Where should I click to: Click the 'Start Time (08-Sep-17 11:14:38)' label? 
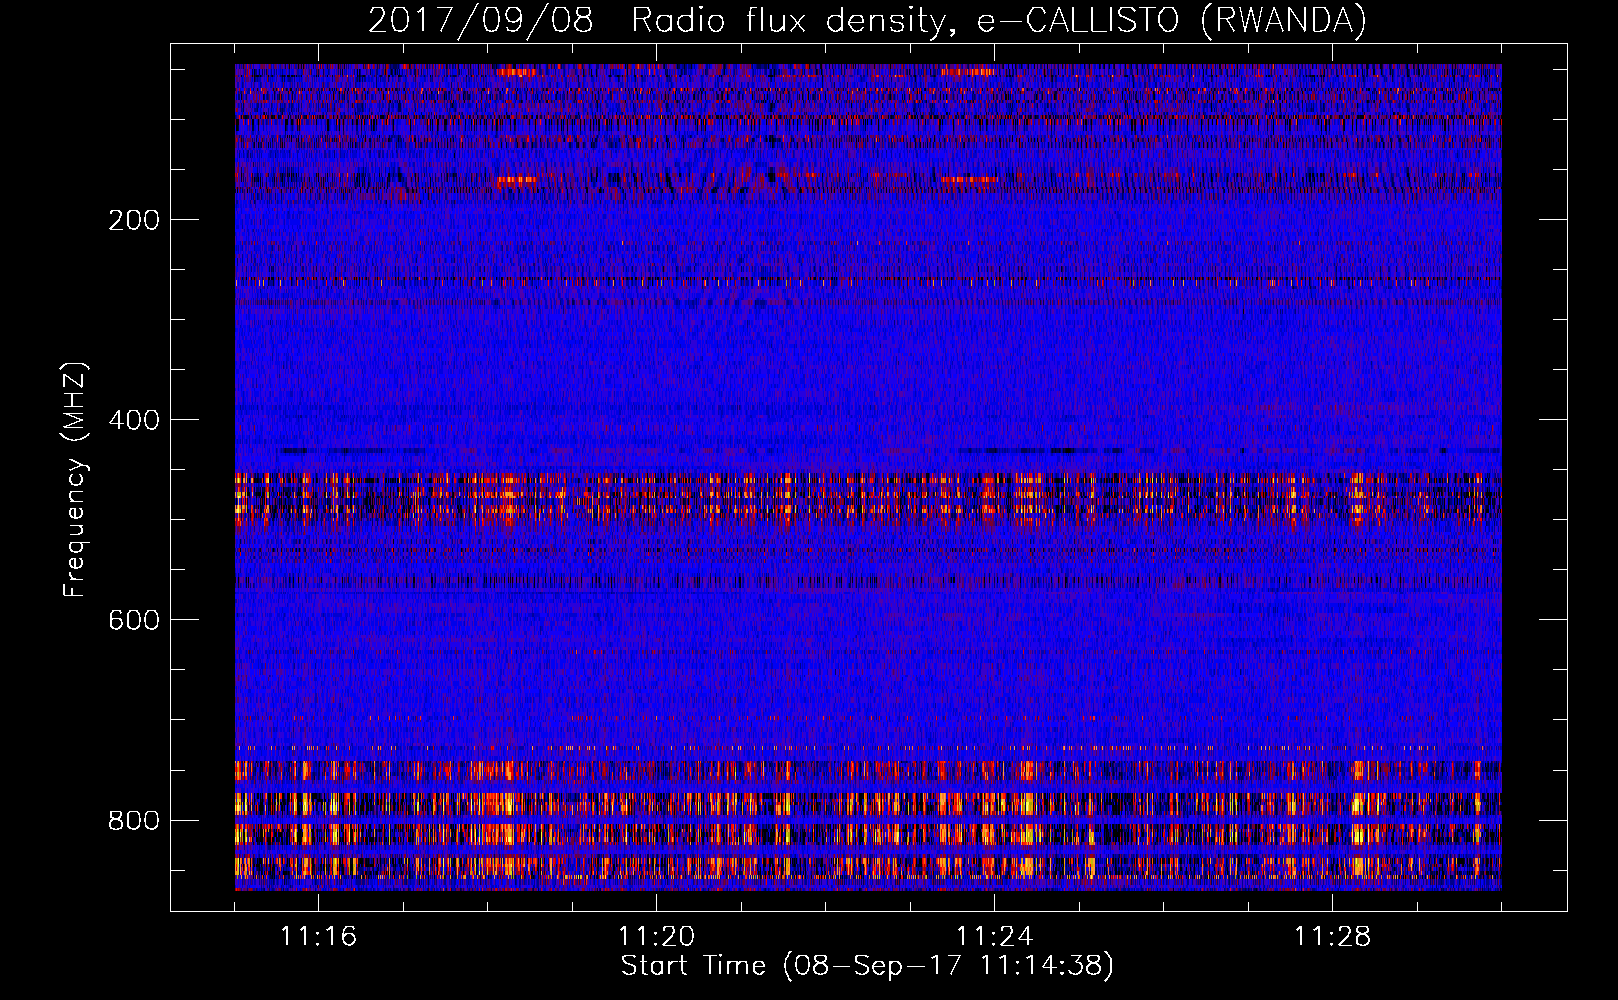[867, 966]
